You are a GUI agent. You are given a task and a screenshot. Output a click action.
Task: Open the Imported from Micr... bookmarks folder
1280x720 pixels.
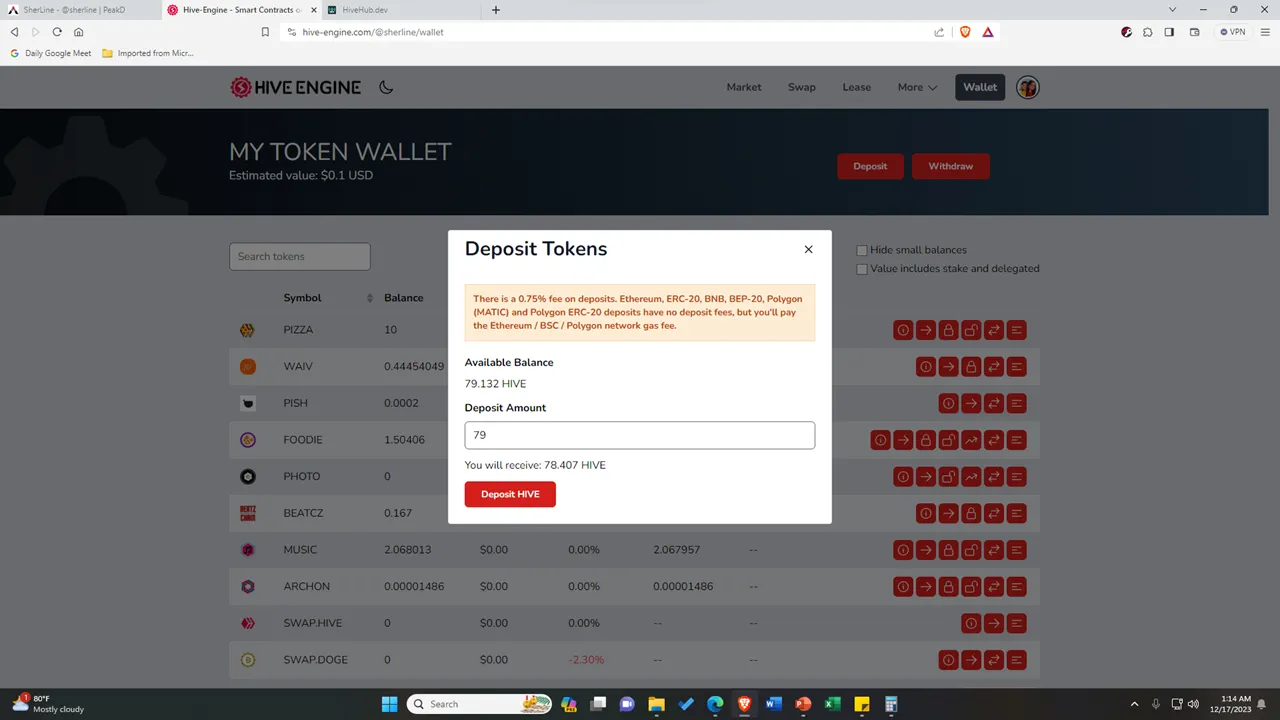click(148, 53)
